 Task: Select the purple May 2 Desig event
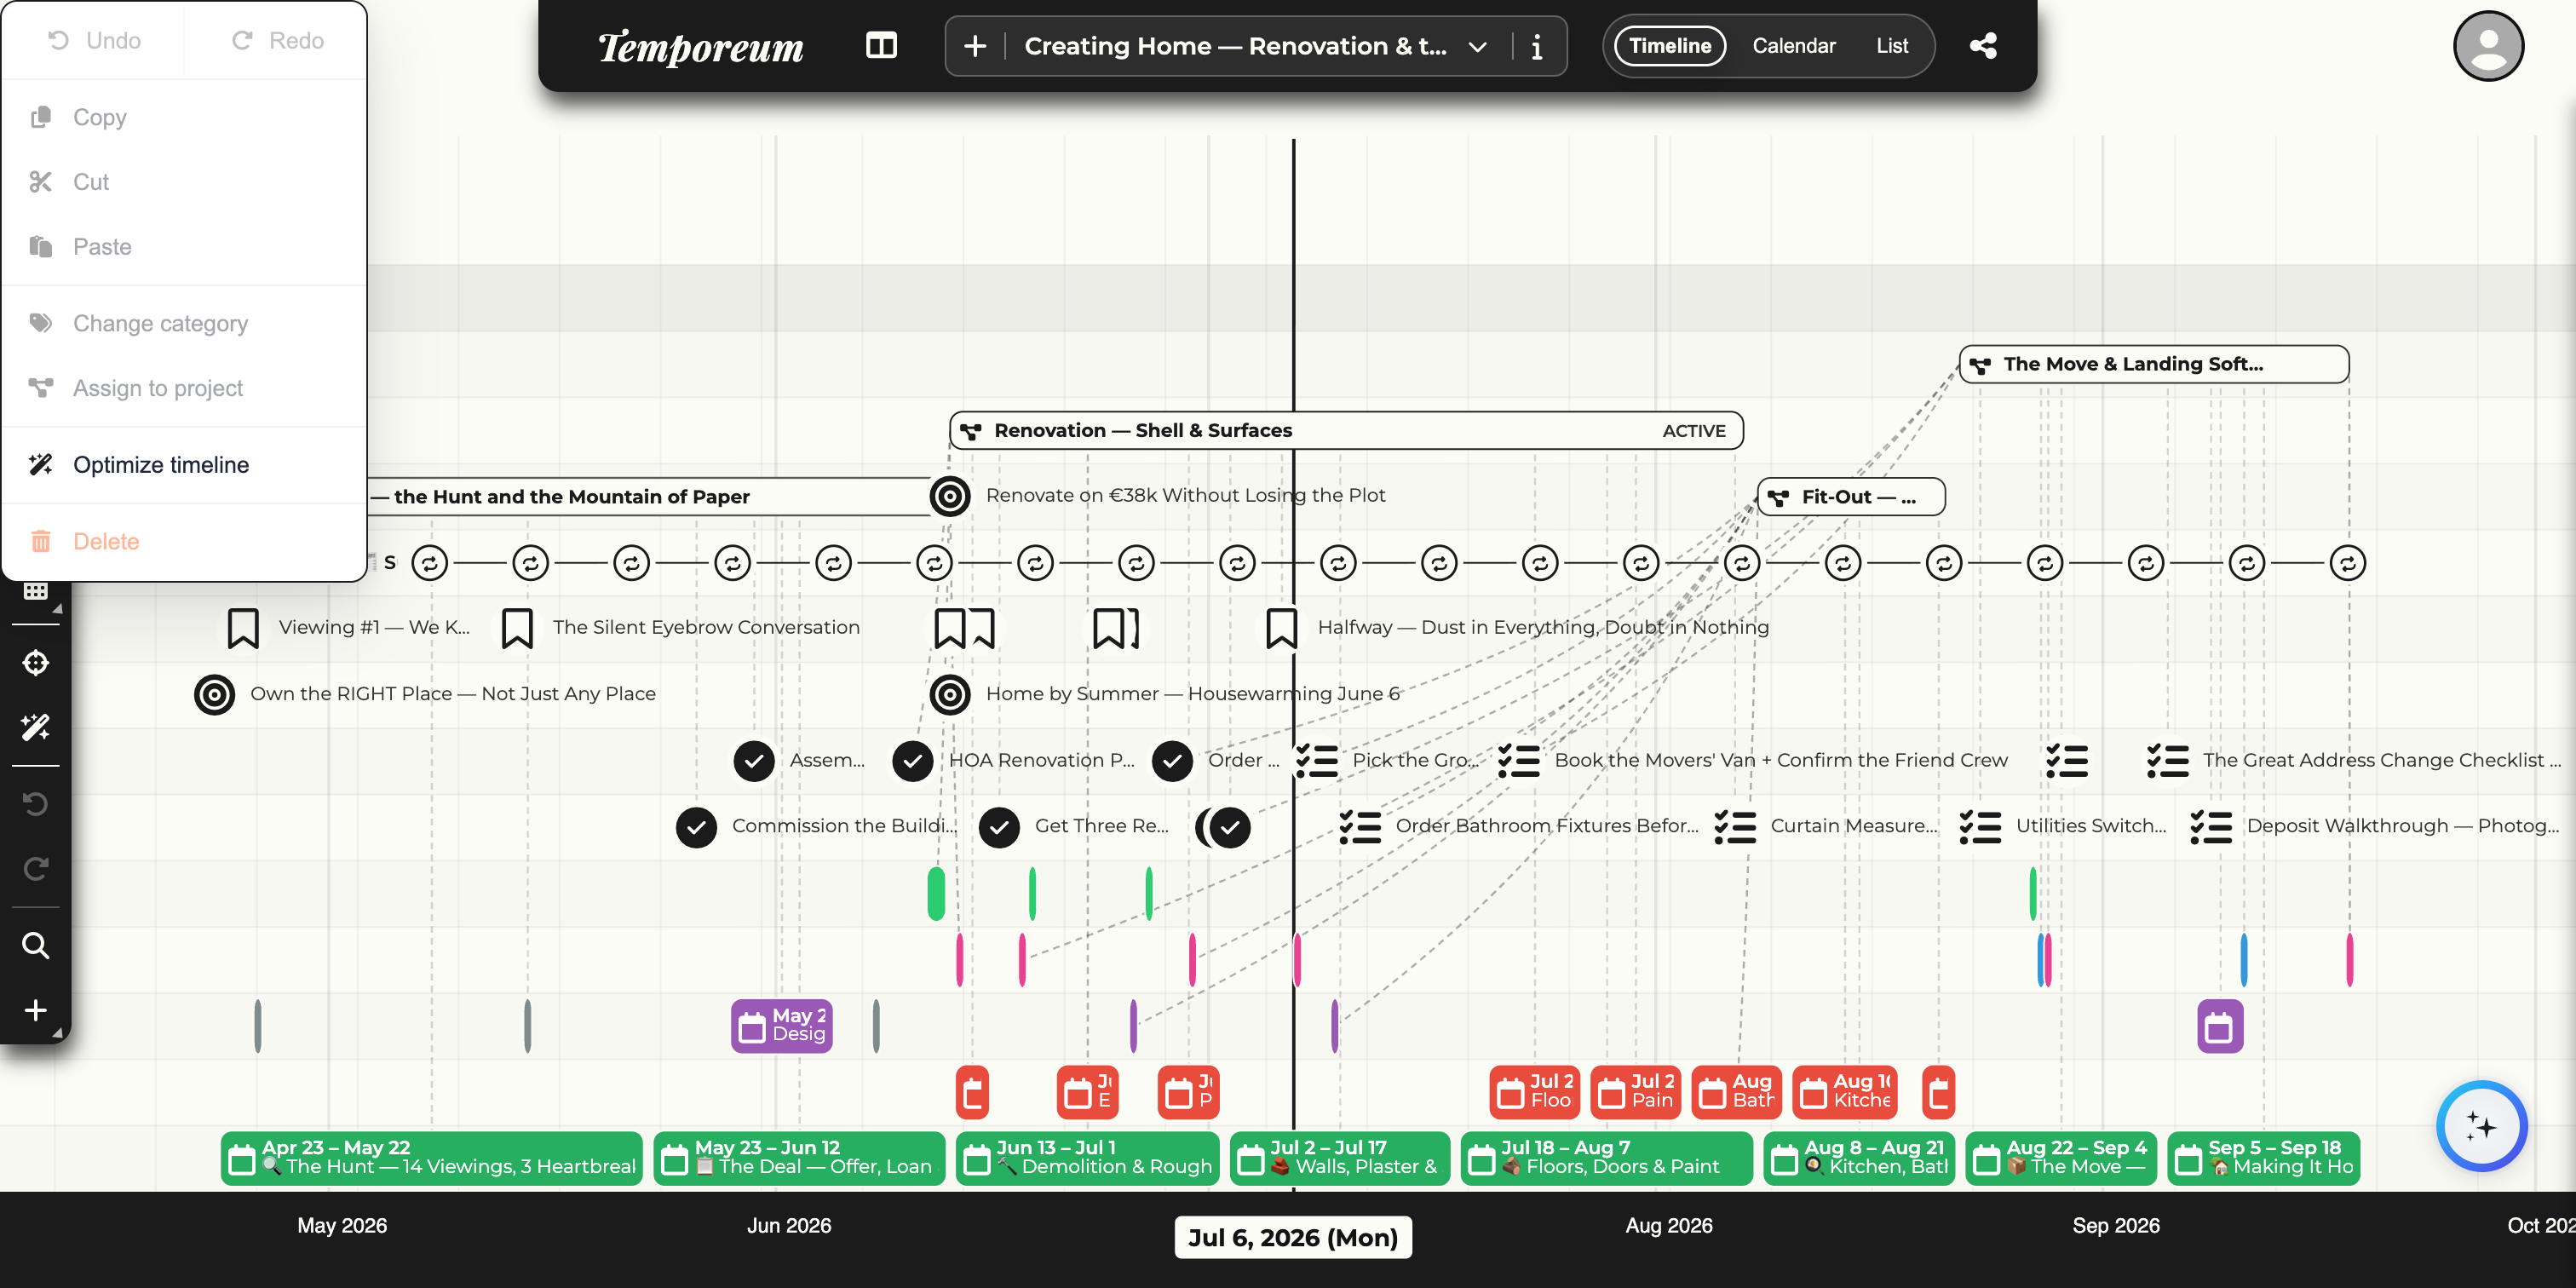pos(782,1026)
